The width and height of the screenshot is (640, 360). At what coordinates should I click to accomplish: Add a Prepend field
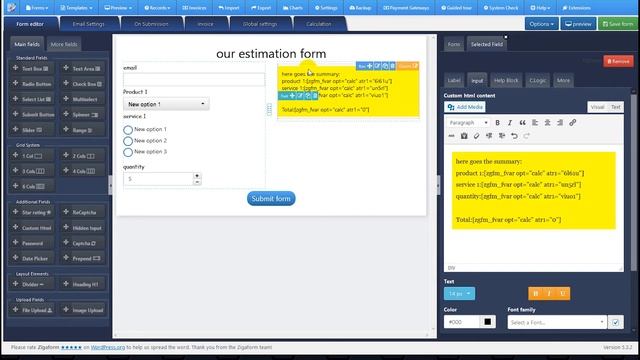[83, 258]
